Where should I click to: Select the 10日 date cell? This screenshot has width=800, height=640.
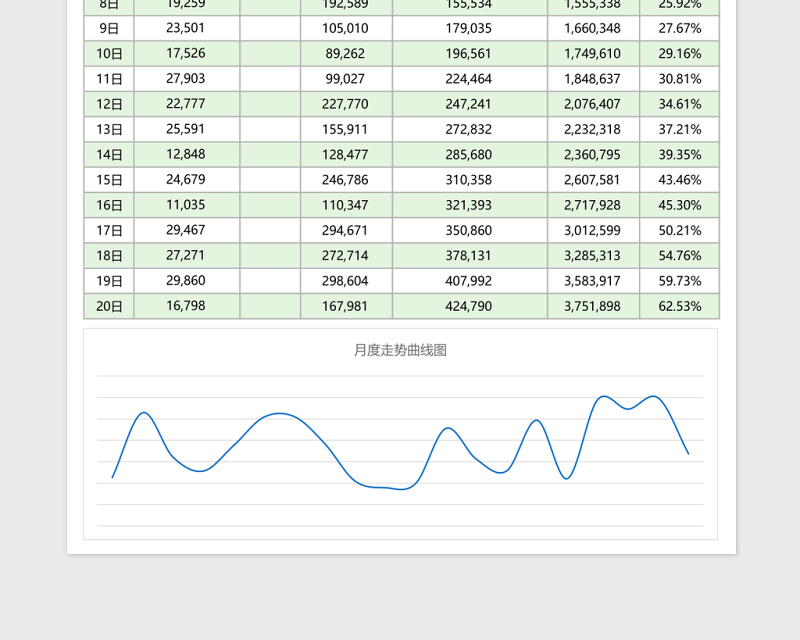[x=109, y=54]
